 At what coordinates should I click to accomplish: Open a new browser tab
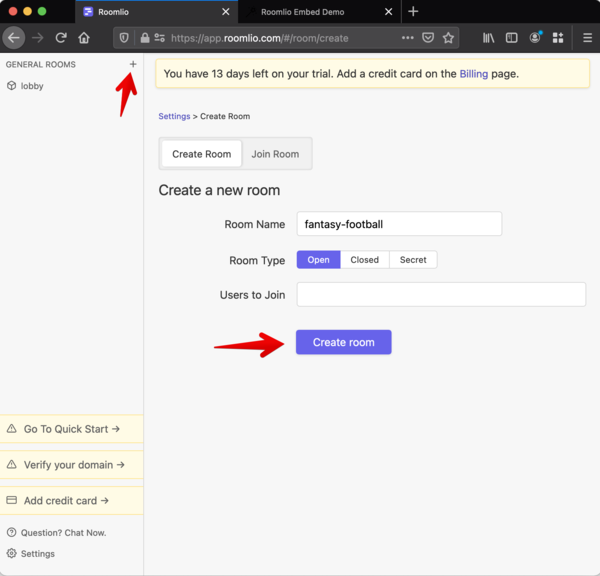pyautogui.click(x=413, y=12)
